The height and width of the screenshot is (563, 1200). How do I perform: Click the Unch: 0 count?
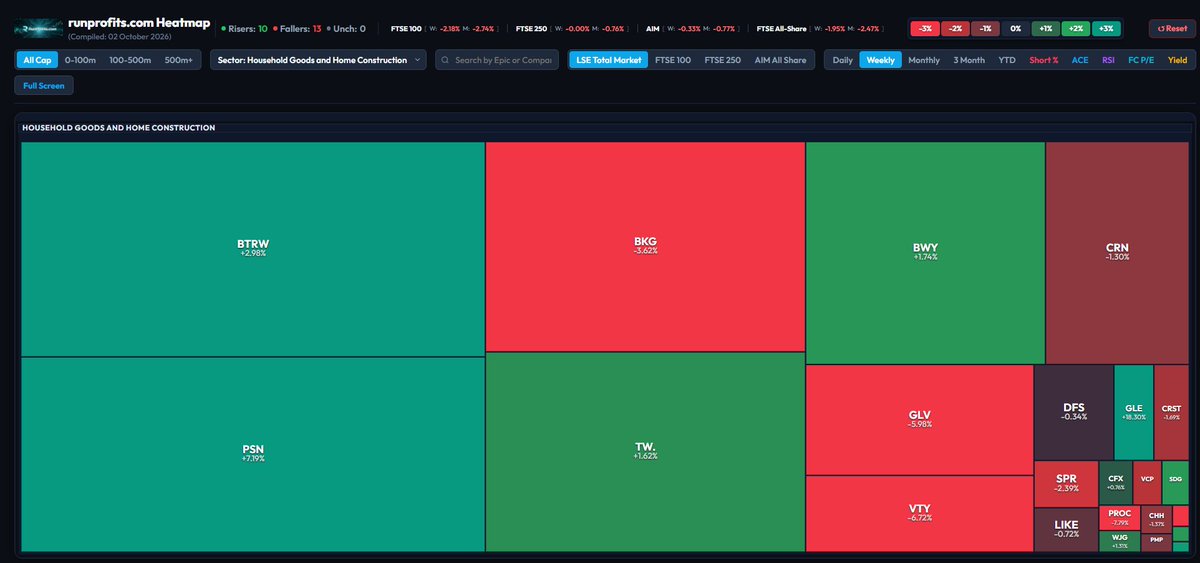pyautogui.click(x=345, y=28)
